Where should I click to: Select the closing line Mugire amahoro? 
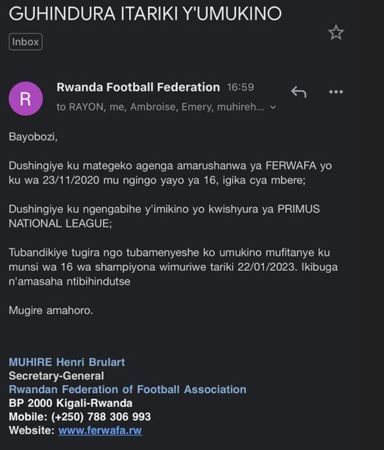[x=51, y=311]
